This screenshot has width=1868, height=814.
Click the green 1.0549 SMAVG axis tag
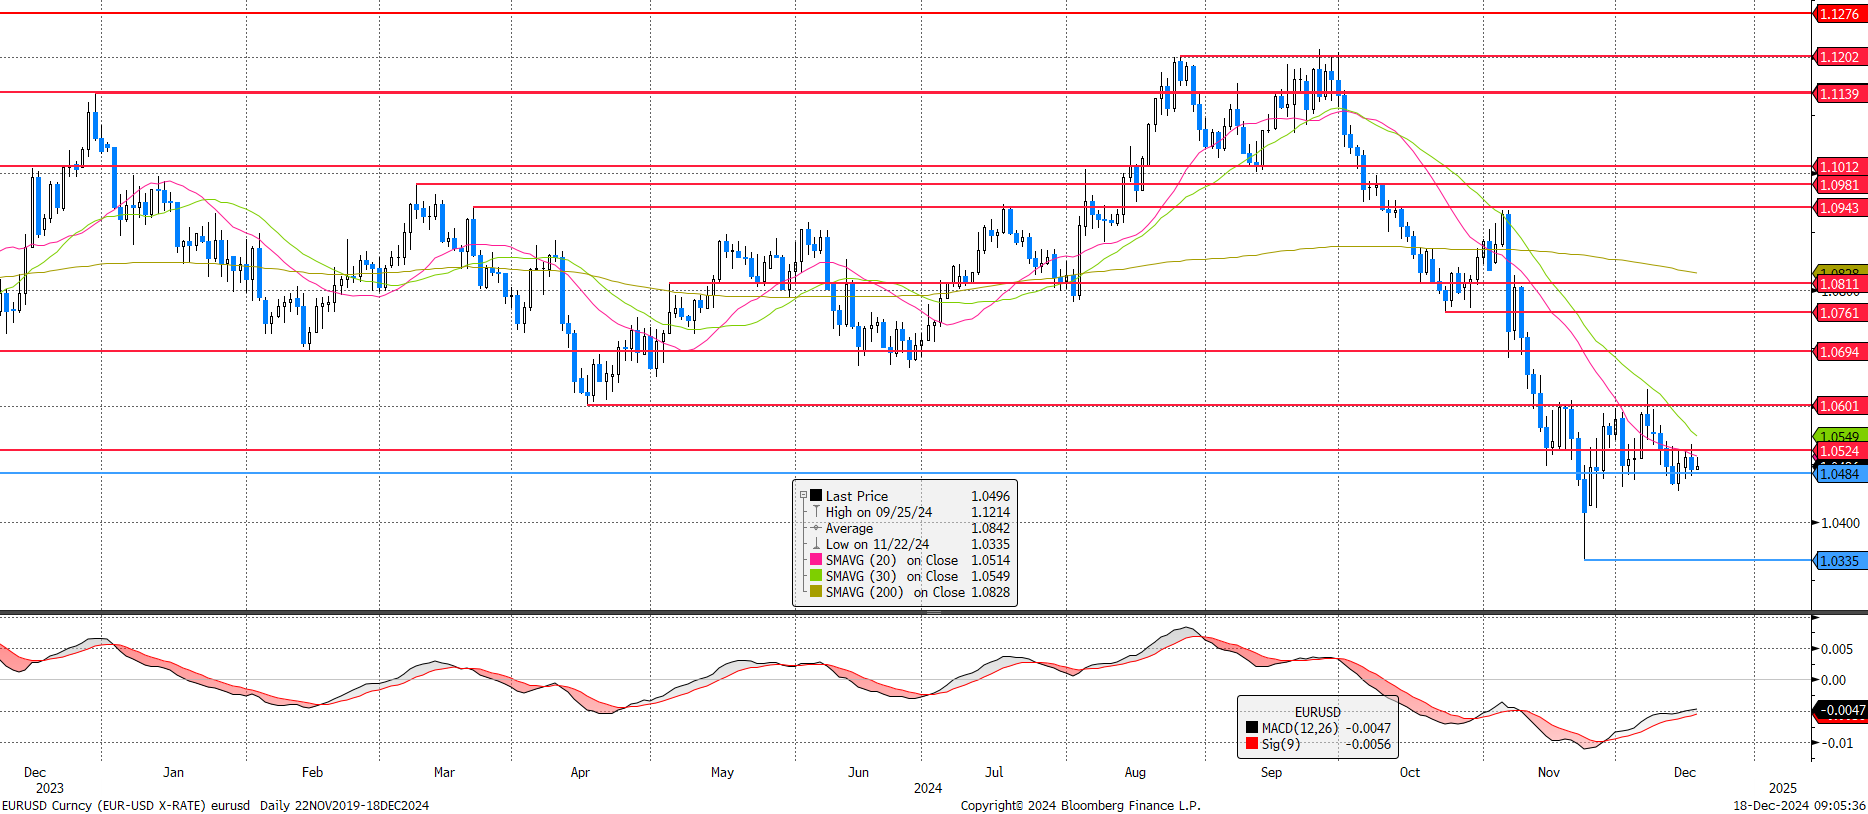click(x=1839, y=436)
